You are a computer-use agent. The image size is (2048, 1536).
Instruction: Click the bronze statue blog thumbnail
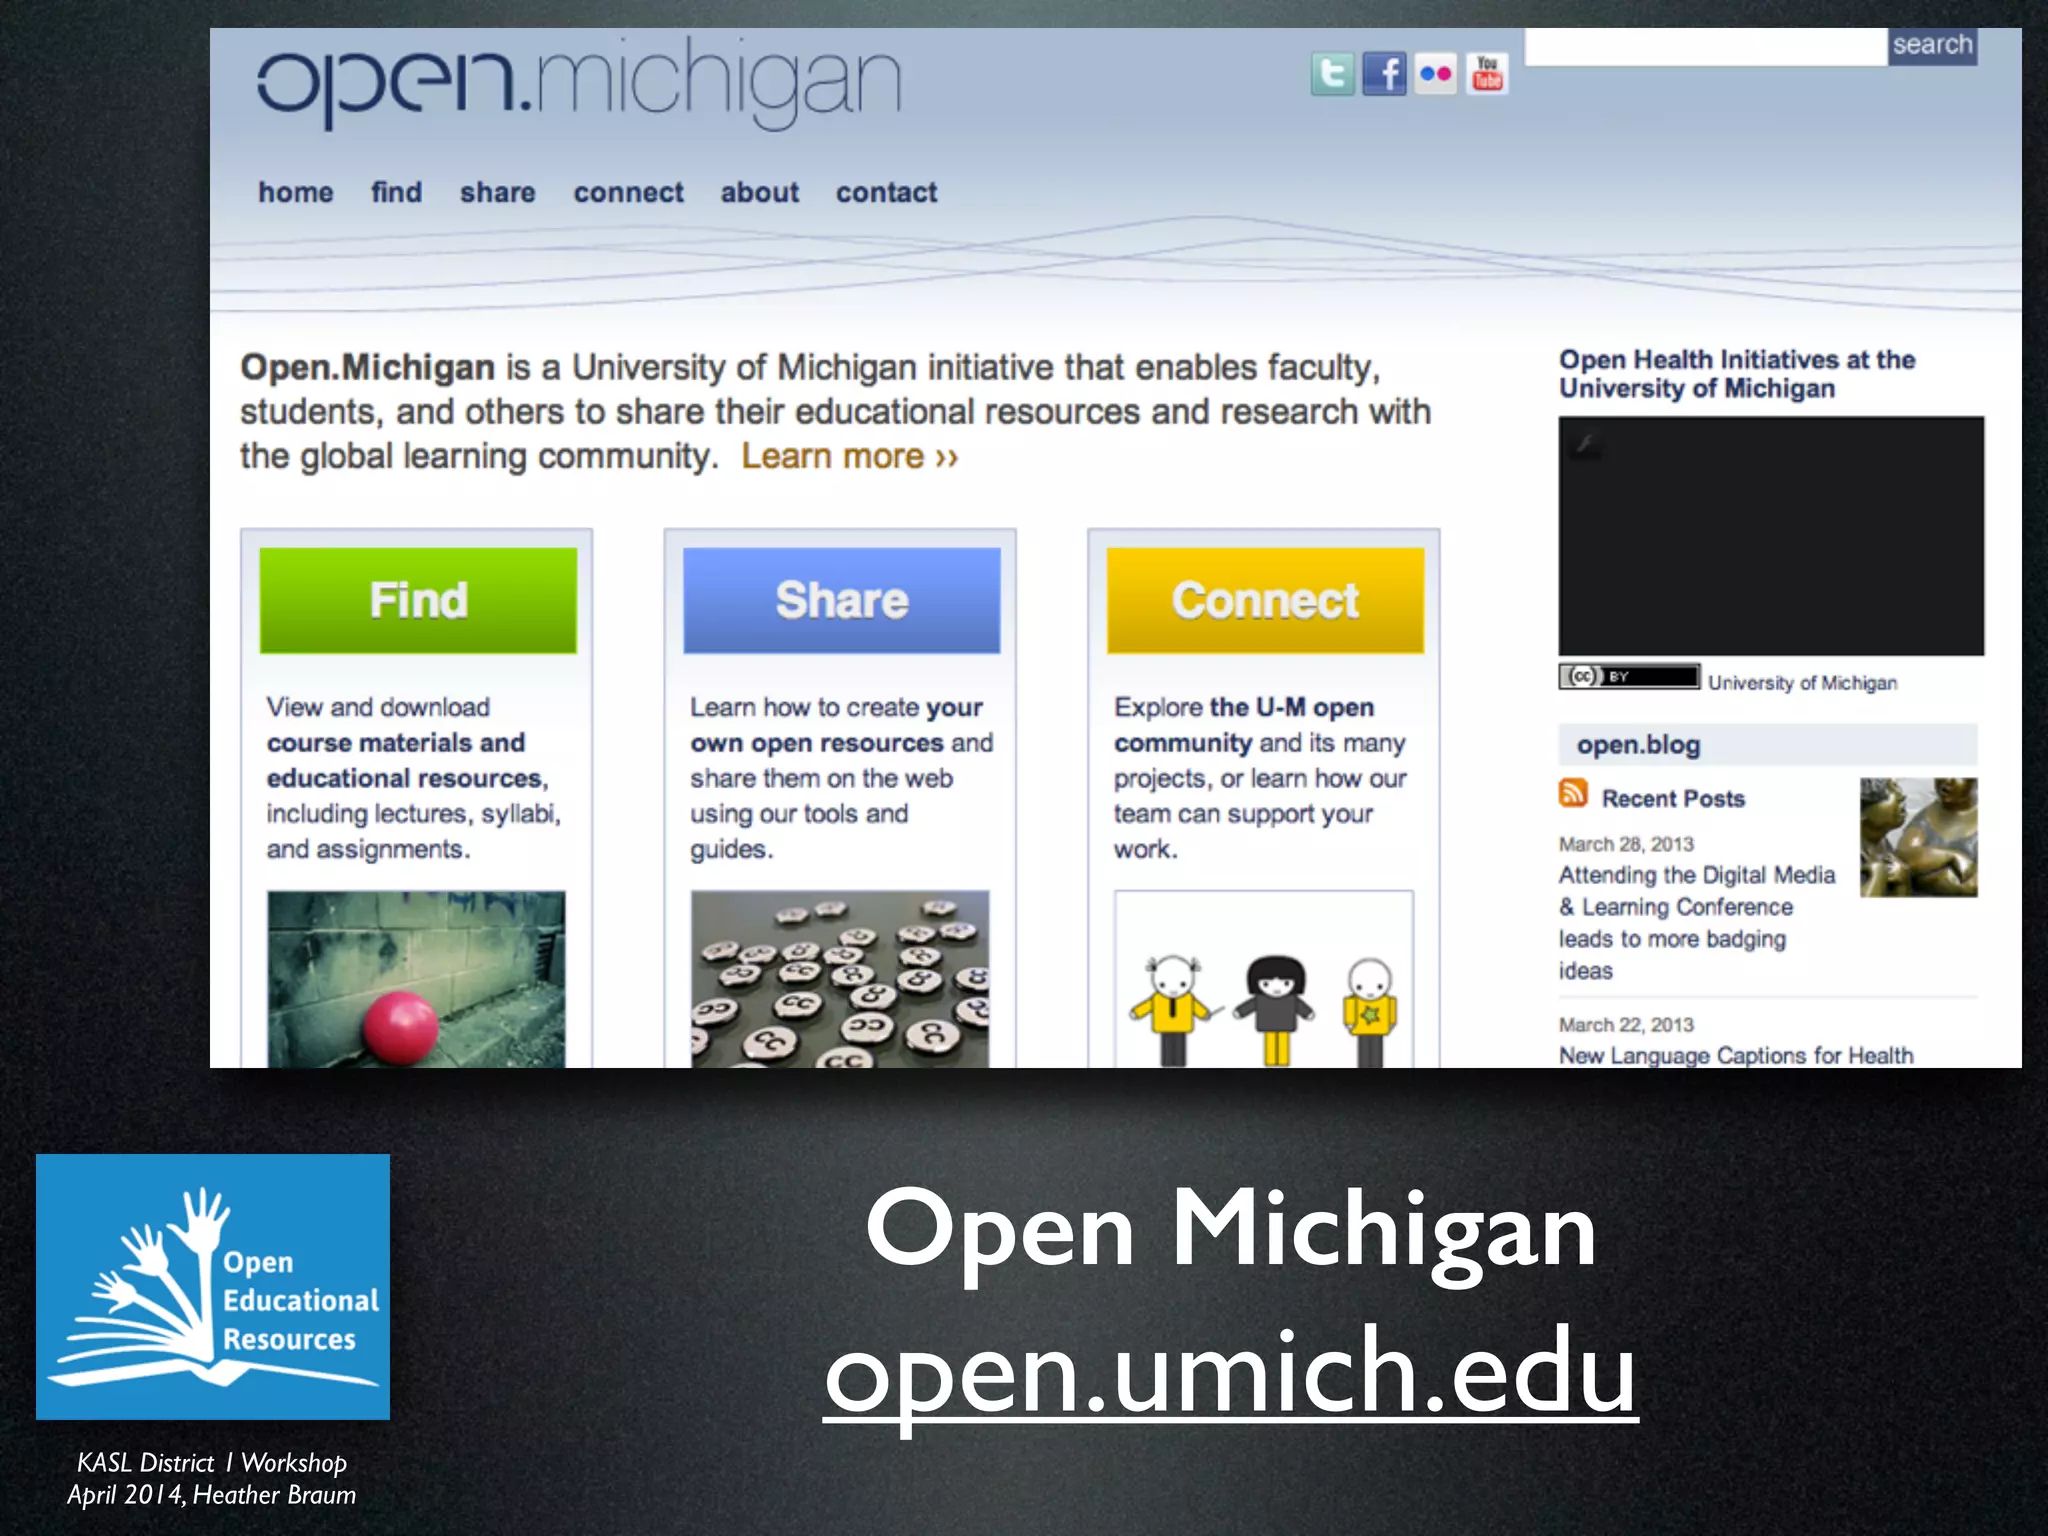[x=1918, y=837]
